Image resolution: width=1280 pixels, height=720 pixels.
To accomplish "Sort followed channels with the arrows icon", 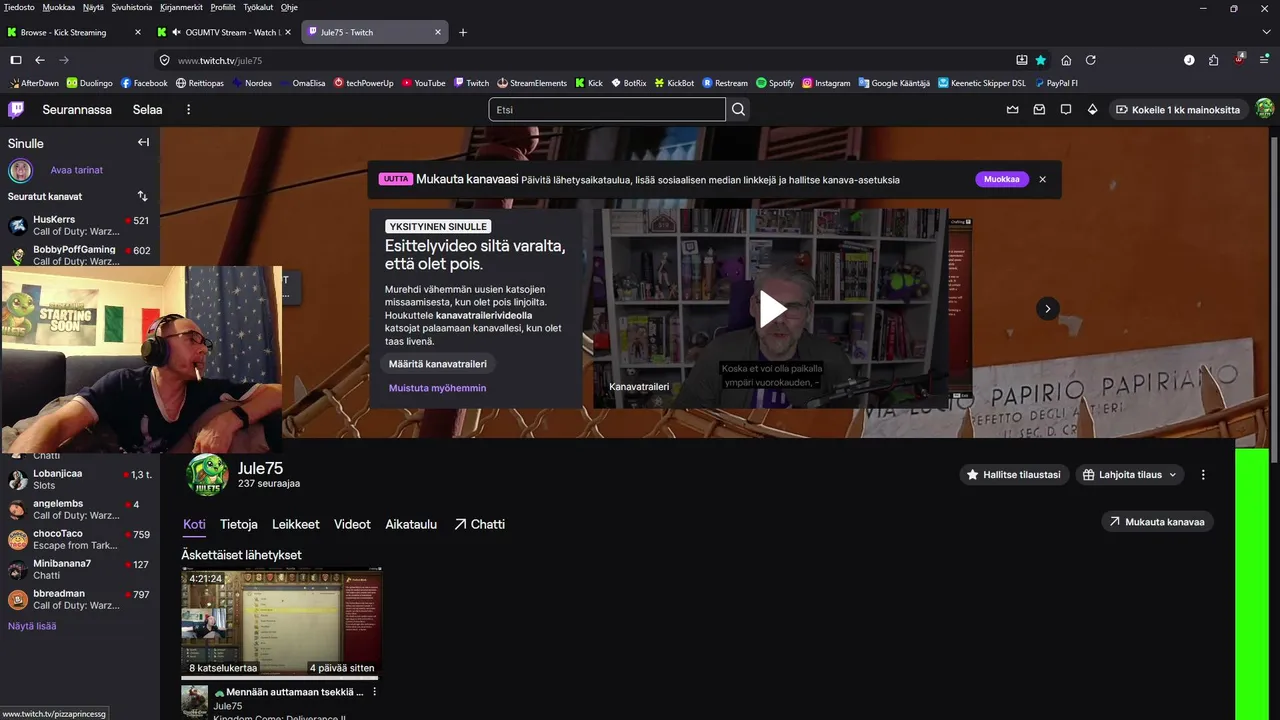I will point(142,196).
